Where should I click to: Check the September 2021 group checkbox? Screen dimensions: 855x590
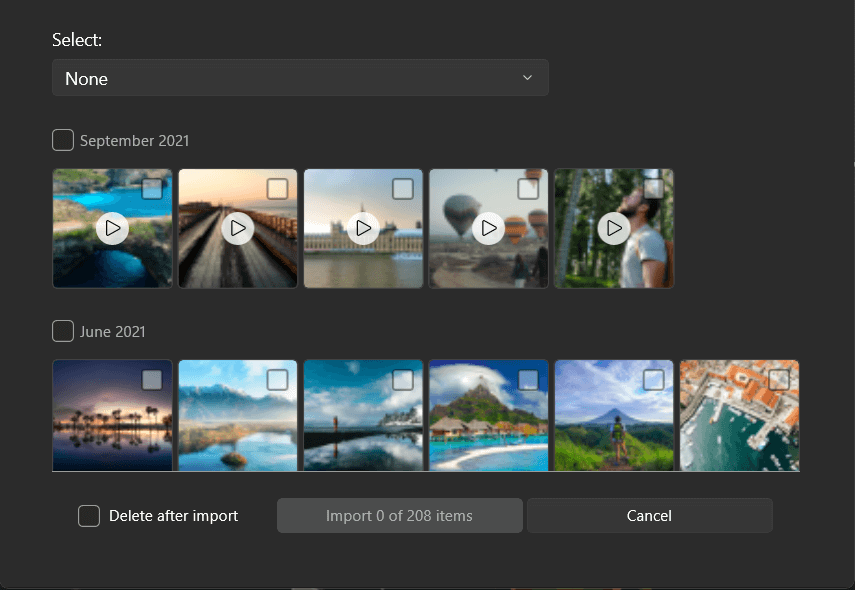63,140
